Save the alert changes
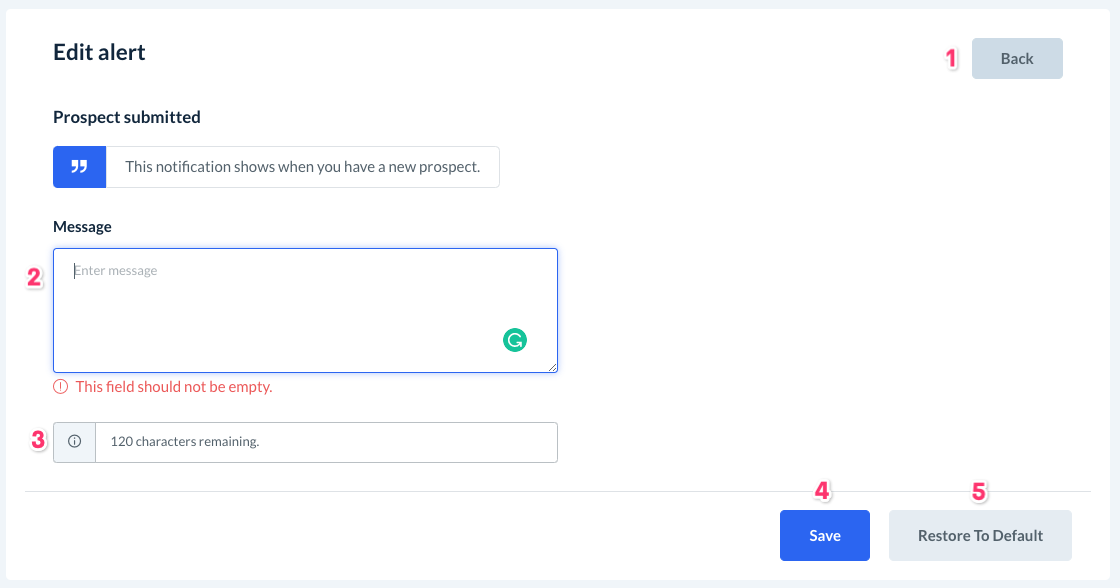The image size is (1120, 588). click(x=824, y=535)
